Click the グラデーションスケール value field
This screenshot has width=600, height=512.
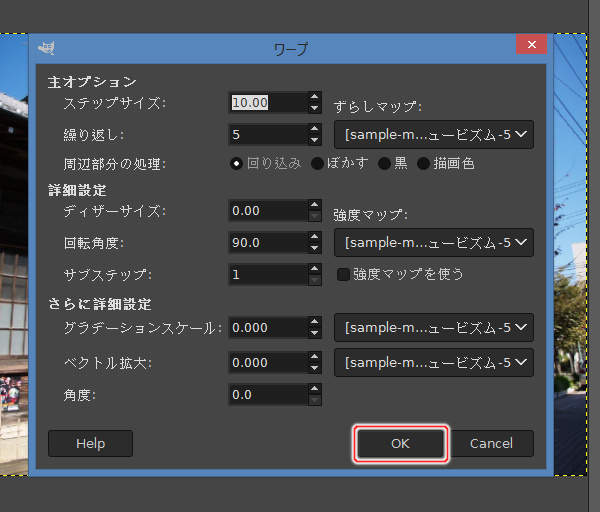click(x=269, y=328)
